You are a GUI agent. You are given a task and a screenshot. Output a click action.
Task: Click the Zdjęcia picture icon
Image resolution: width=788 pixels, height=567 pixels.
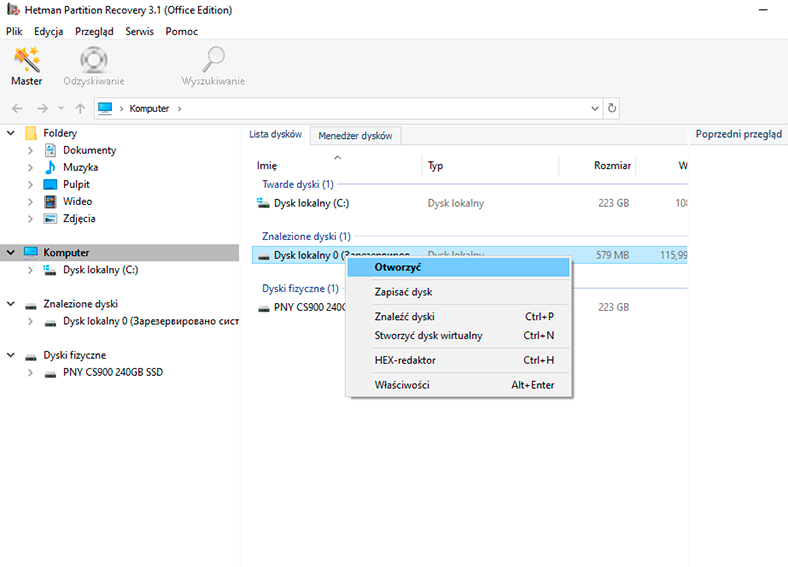(50, 219)
